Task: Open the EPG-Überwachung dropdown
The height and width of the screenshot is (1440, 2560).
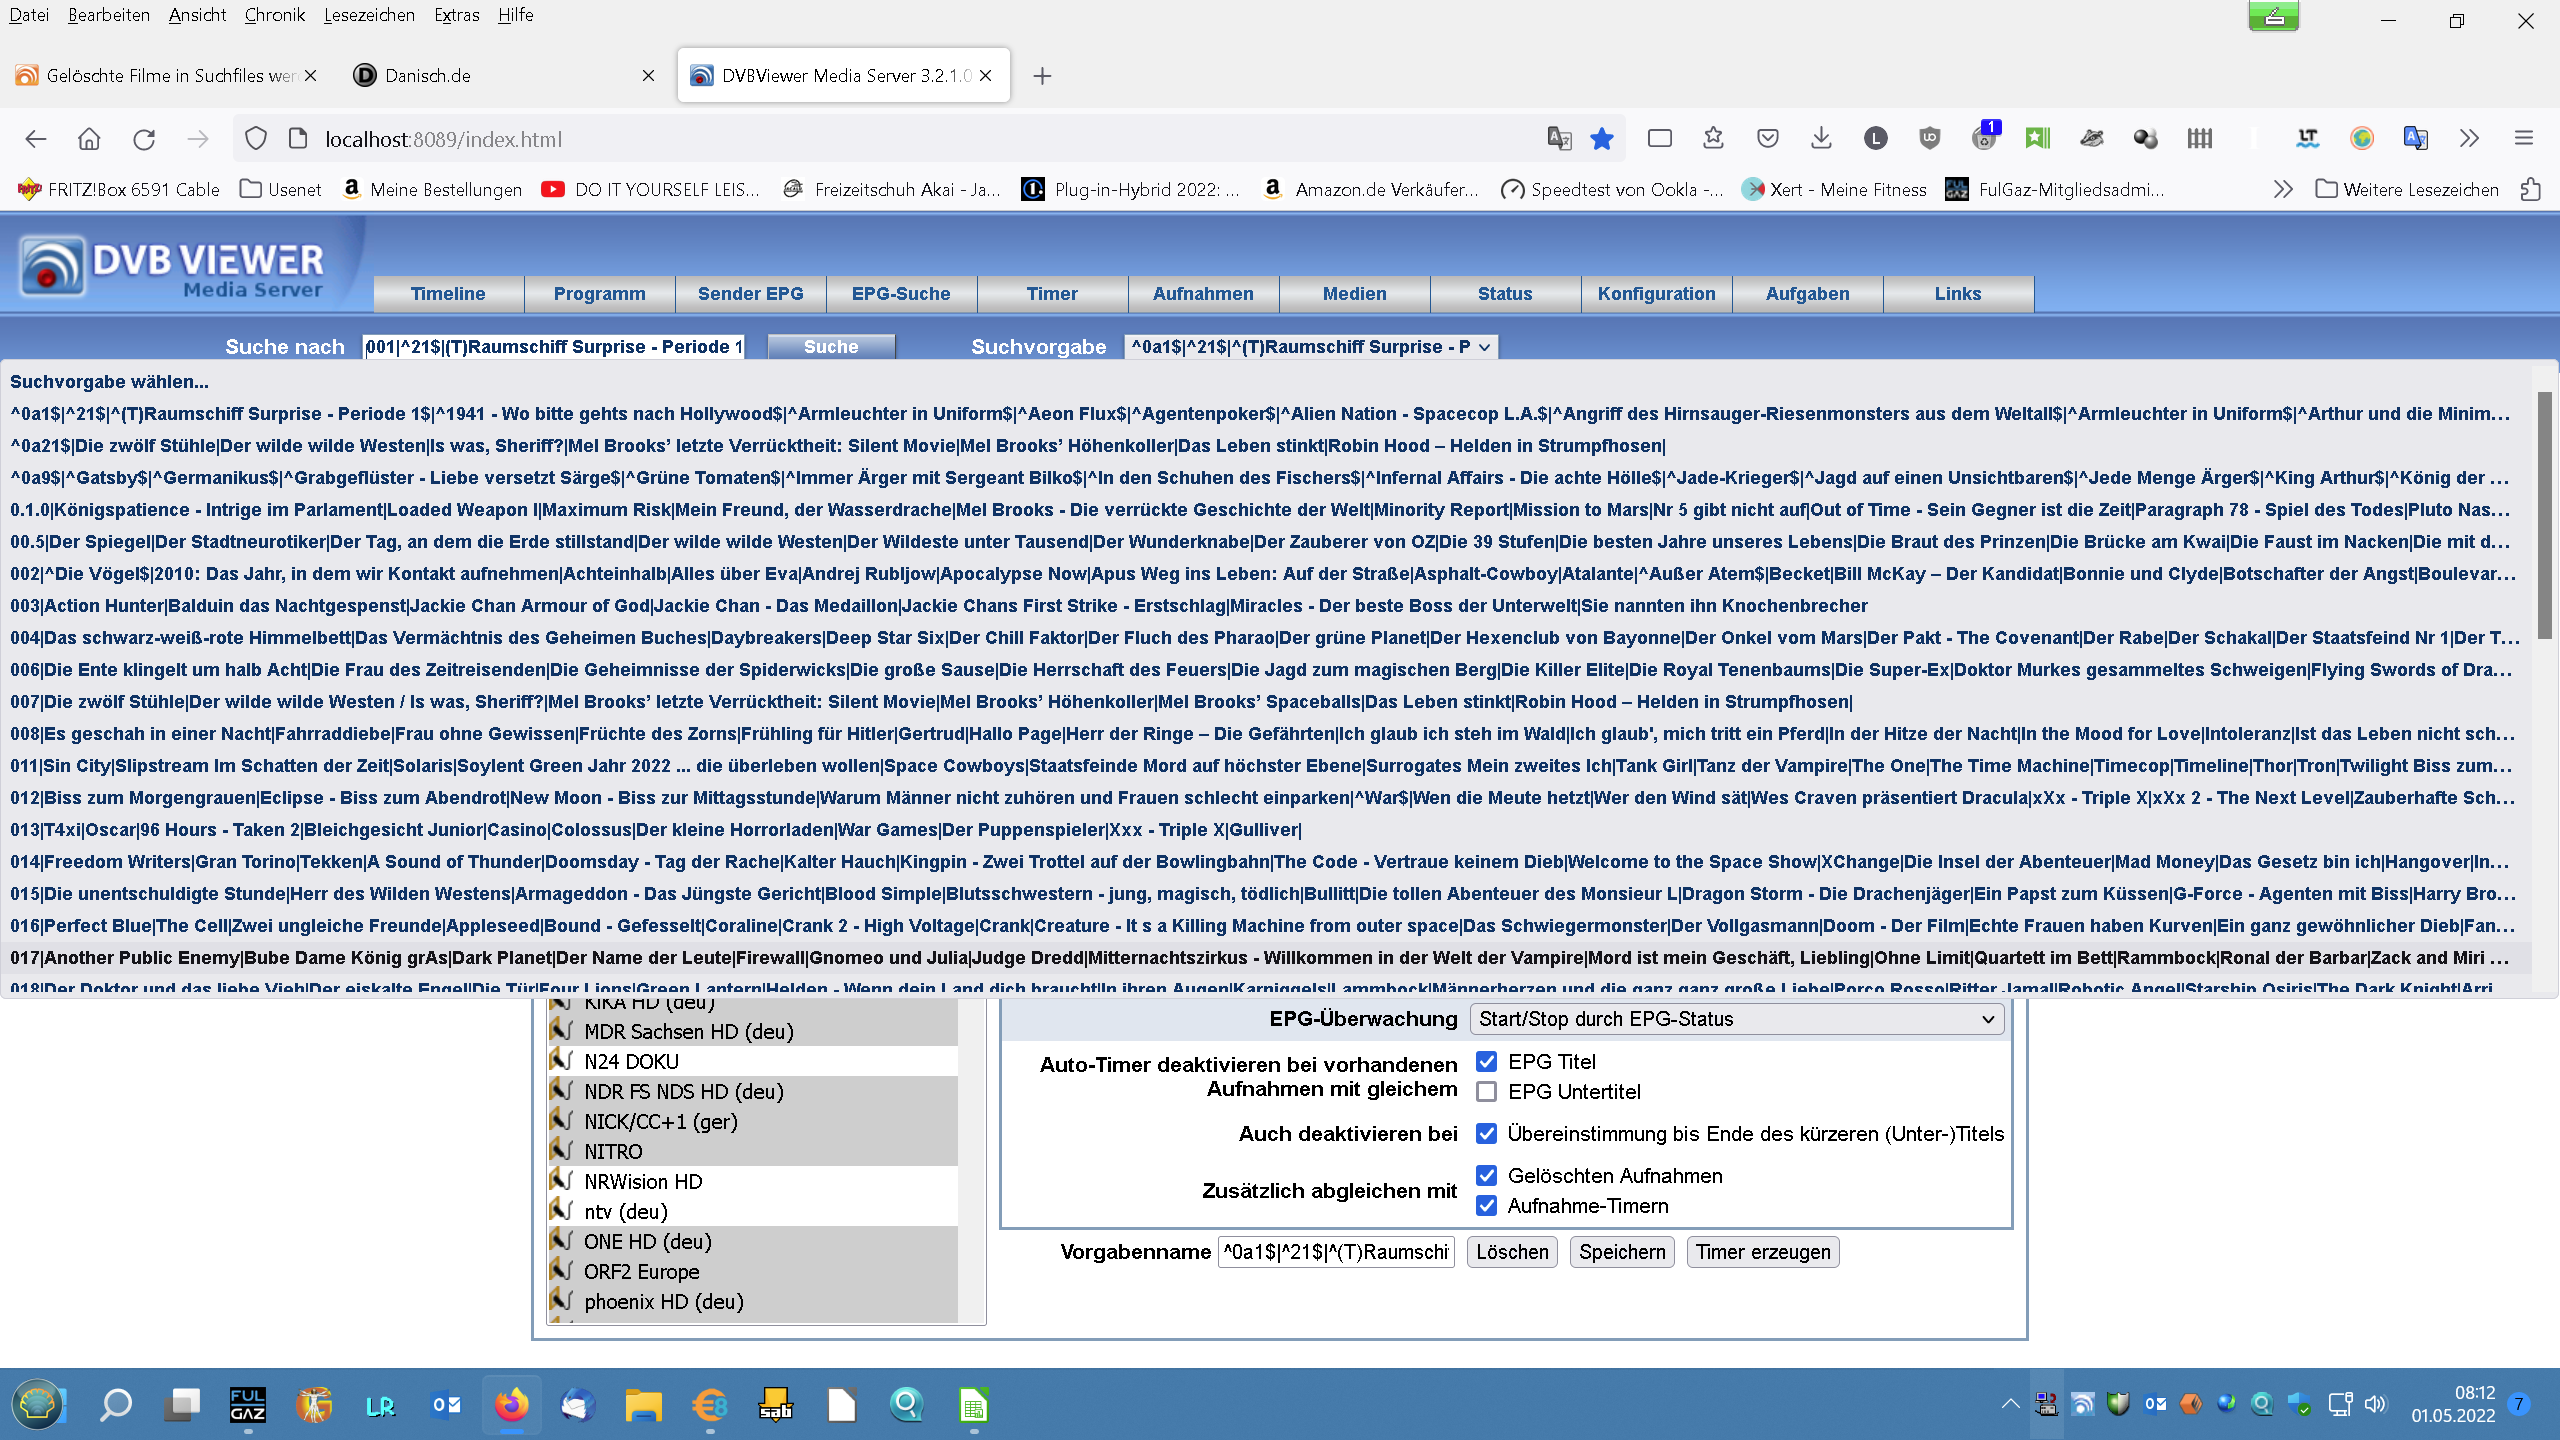Action: point(1736,1019)
